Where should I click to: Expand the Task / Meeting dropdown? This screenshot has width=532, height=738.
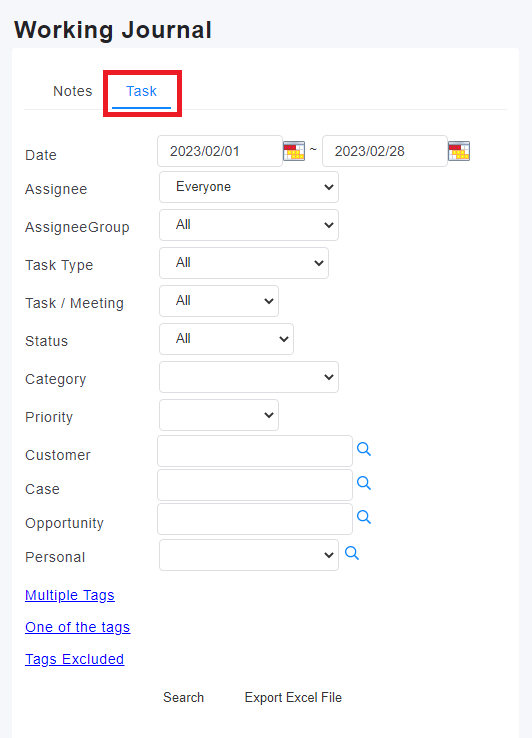(x=219, y=301)
